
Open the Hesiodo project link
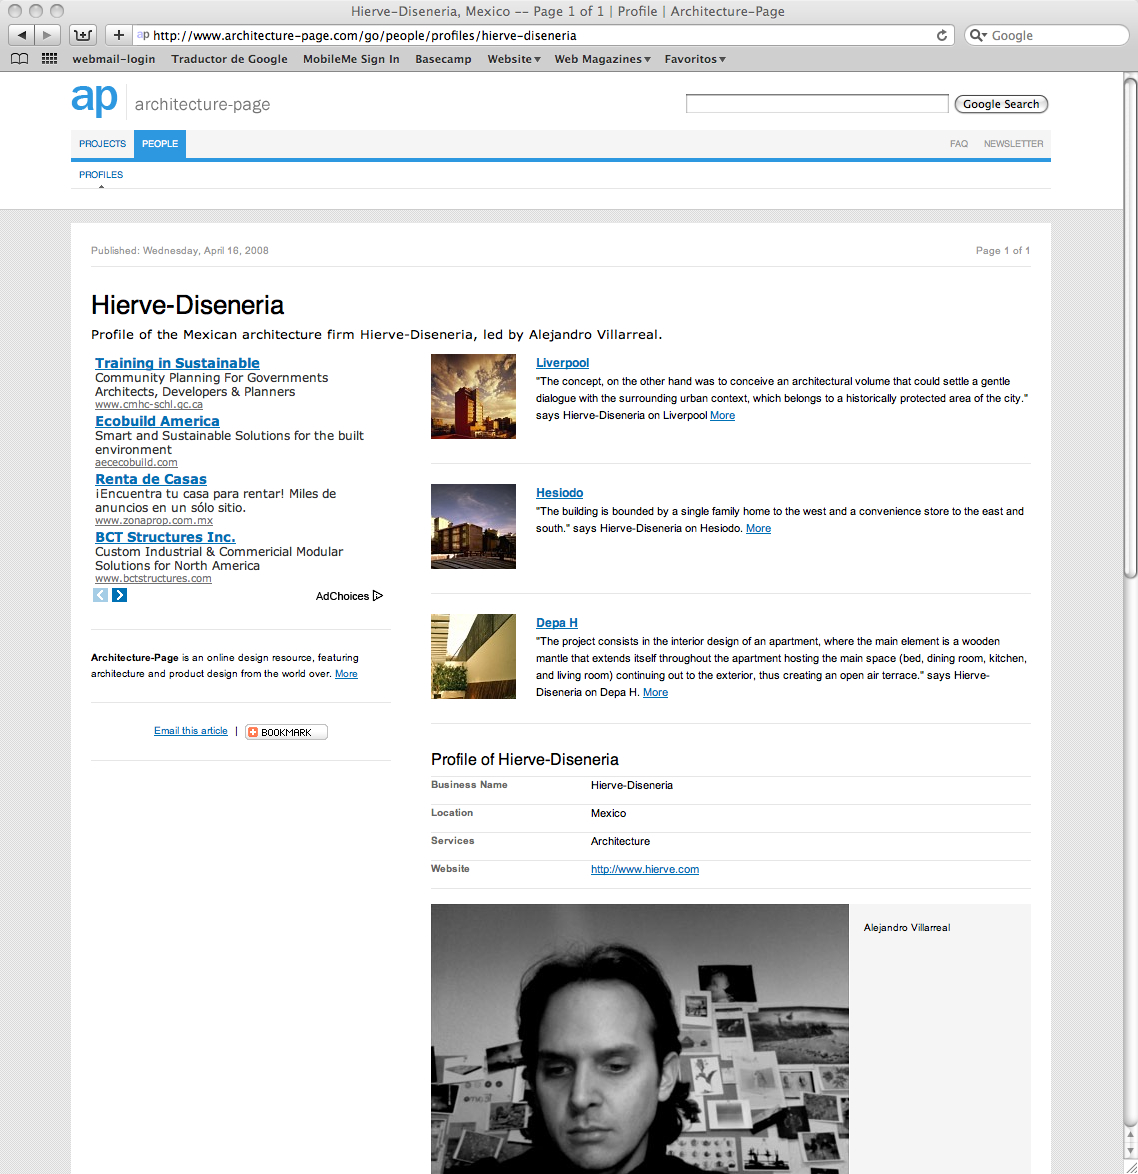point(559,493)
